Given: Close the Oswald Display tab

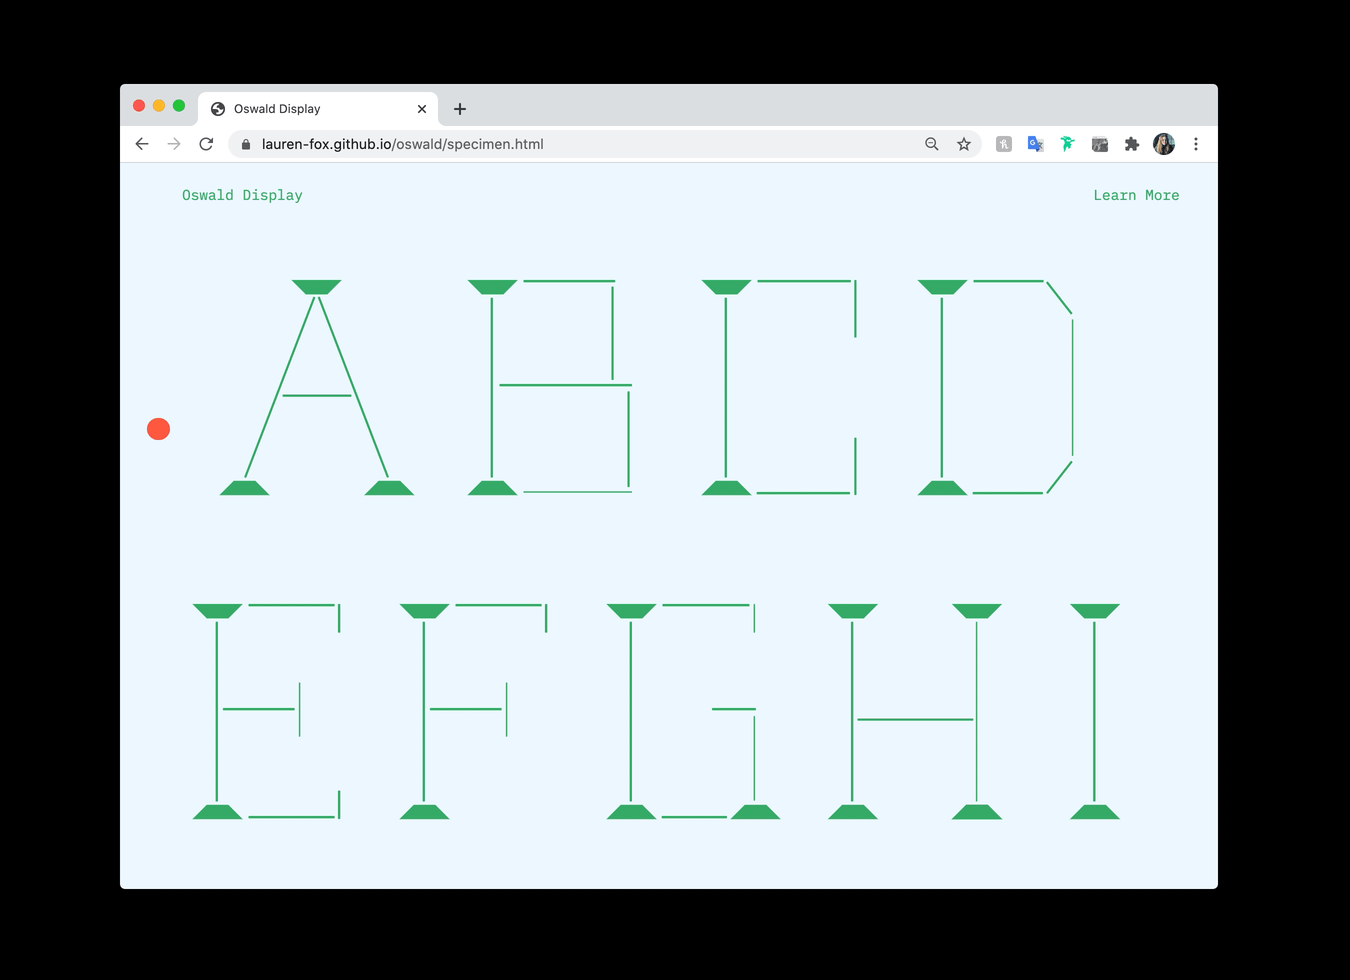Looking at the screenshot, I should tap(422, 109).
